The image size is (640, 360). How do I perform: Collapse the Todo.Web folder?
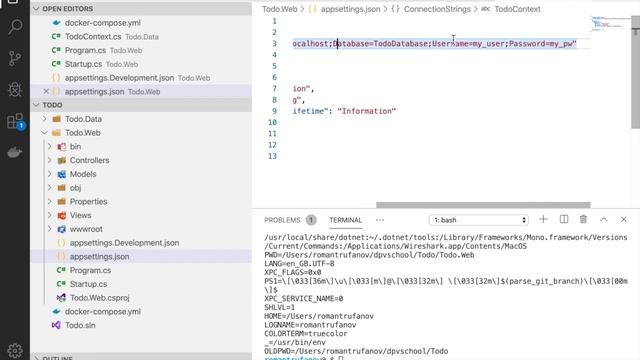pos(44,133)
